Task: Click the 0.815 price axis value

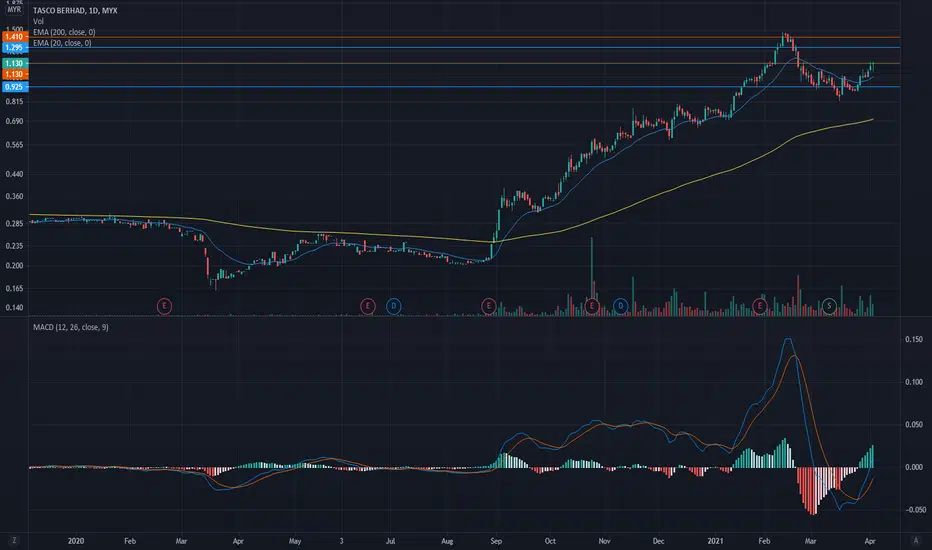Action: point(14,102)
